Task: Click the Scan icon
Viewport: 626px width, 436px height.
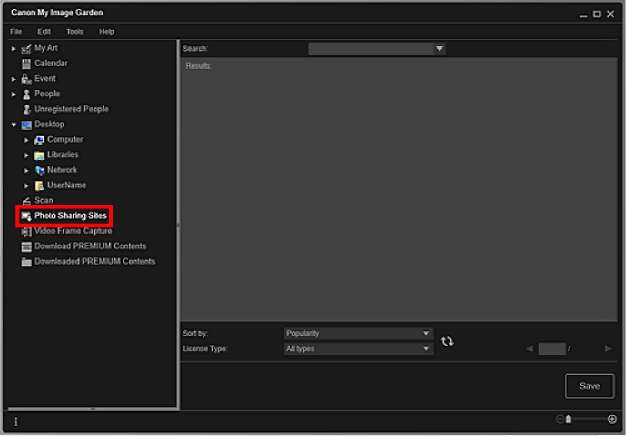Action: coord(26,201)
